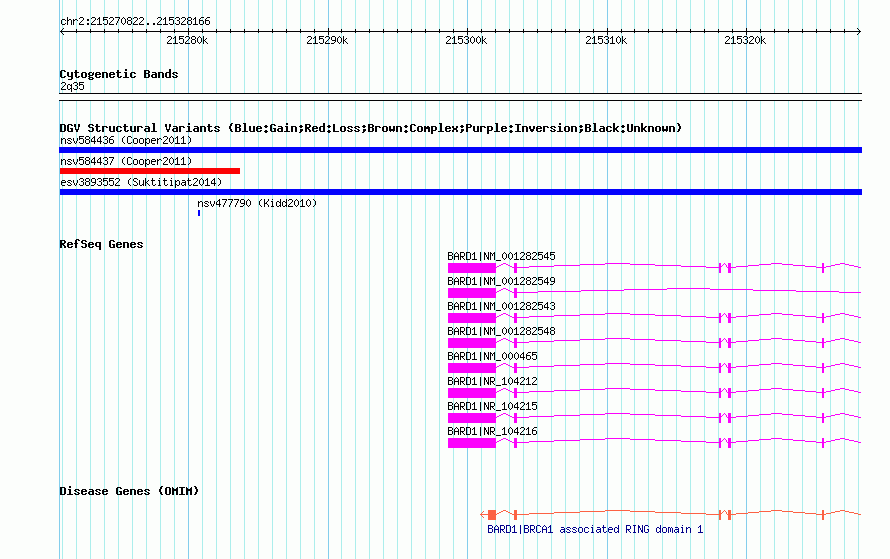
Task: Click the RefSeq Genes track title
Action: [x=101, y=244]
